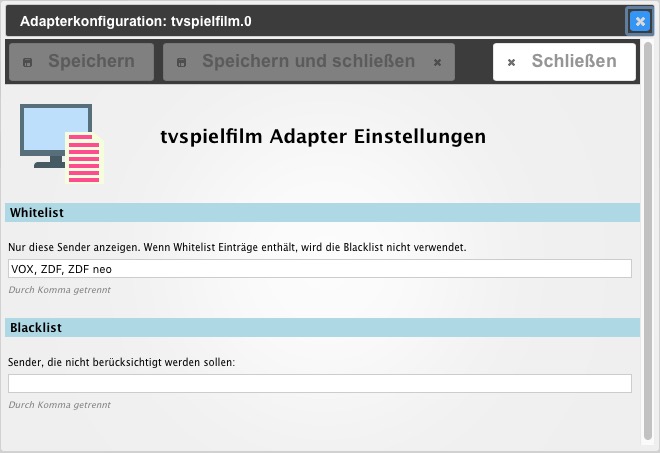Click the 'Nur diese Sender anzeigen' description text

[237, 247]
